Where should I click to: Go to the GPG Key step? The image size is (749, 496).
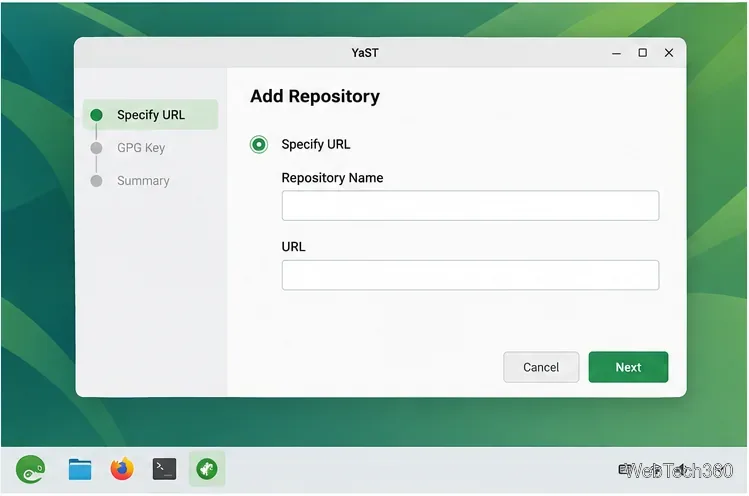click(141, 148)
